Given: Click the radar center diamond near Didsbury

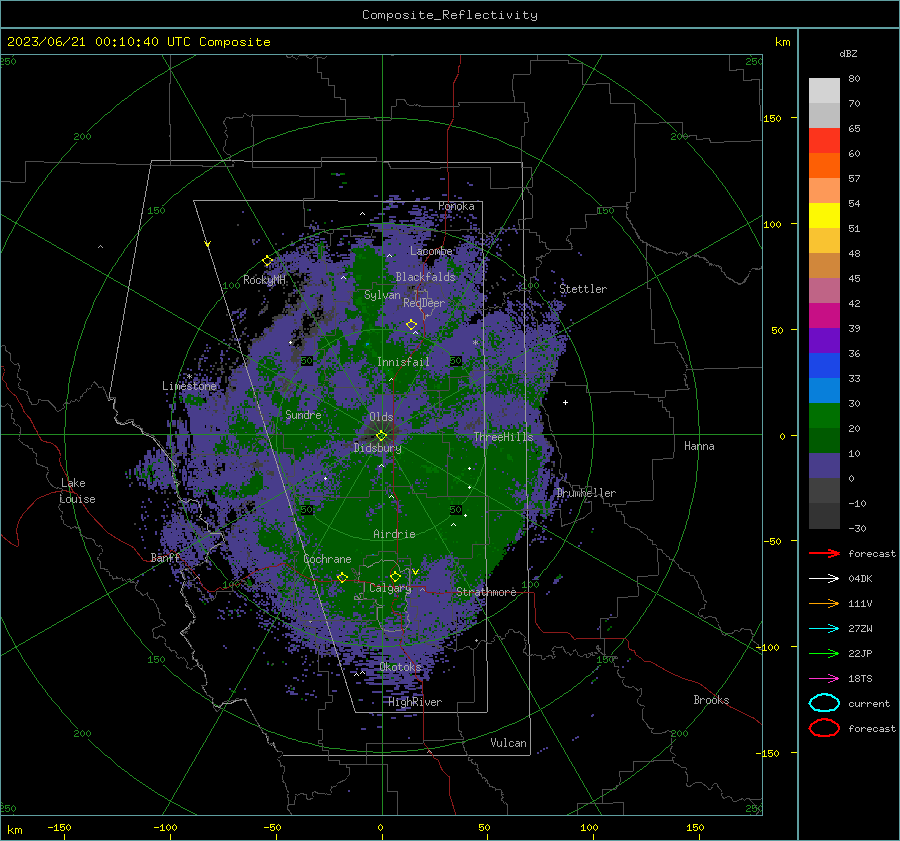Looking at the screenshot, I should pos(382,436).
